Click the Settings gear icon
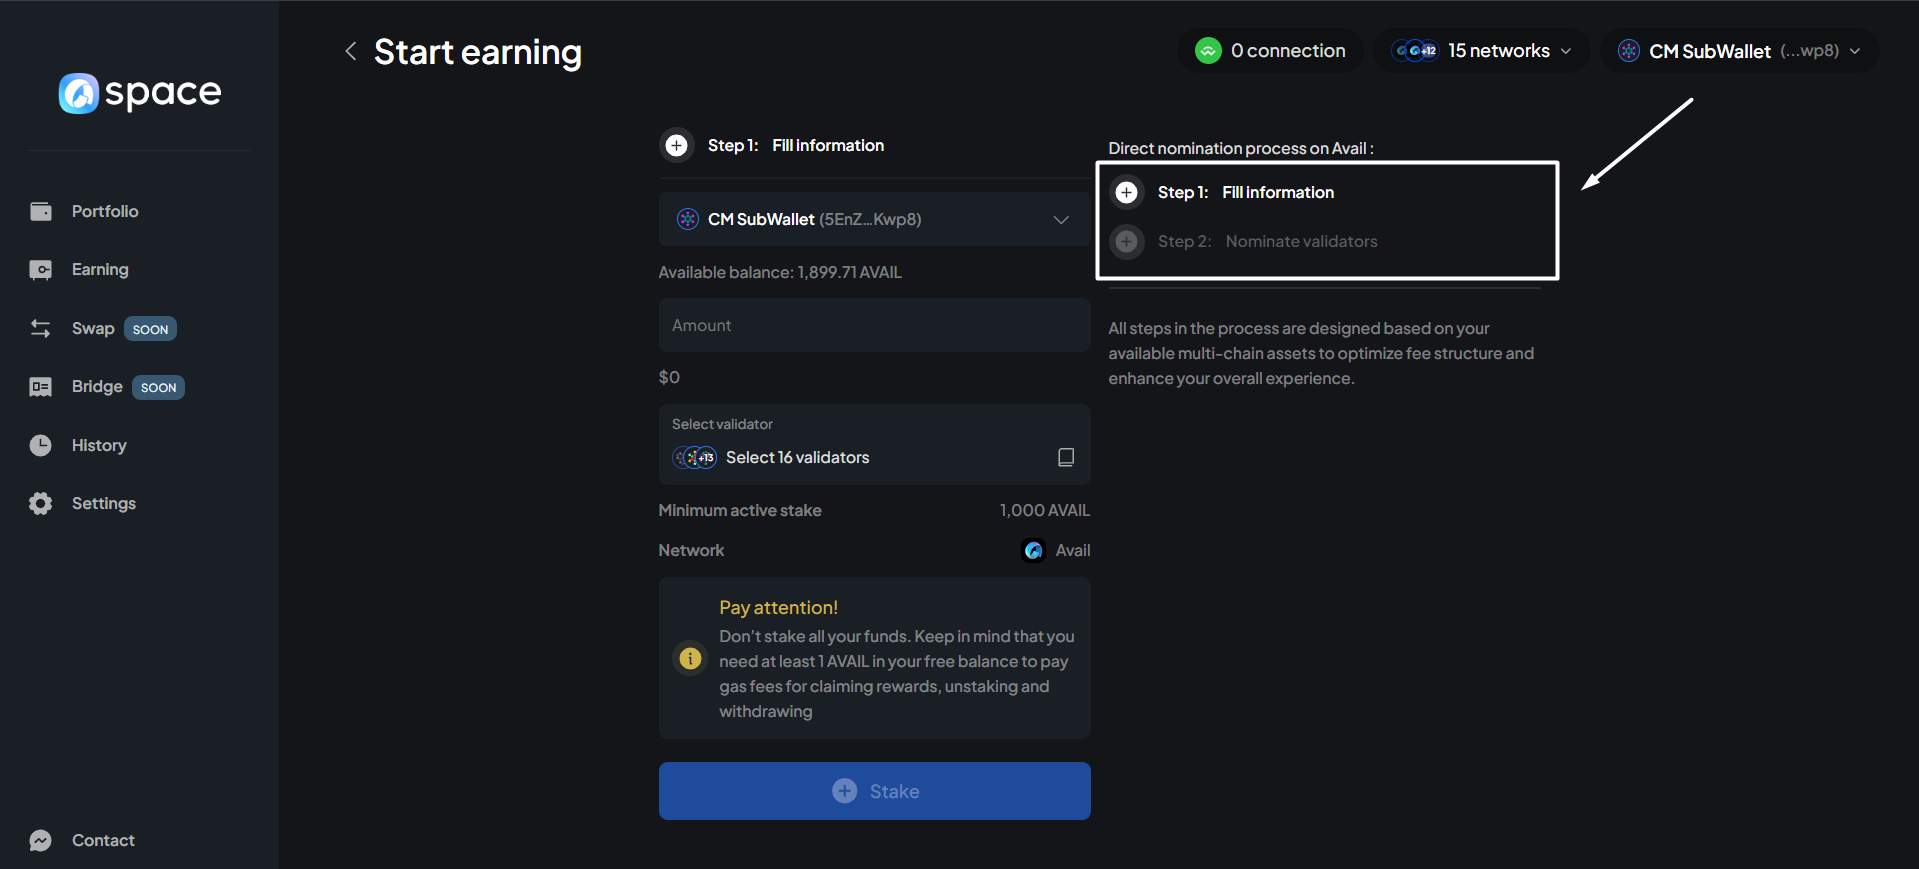 [41, 503]
